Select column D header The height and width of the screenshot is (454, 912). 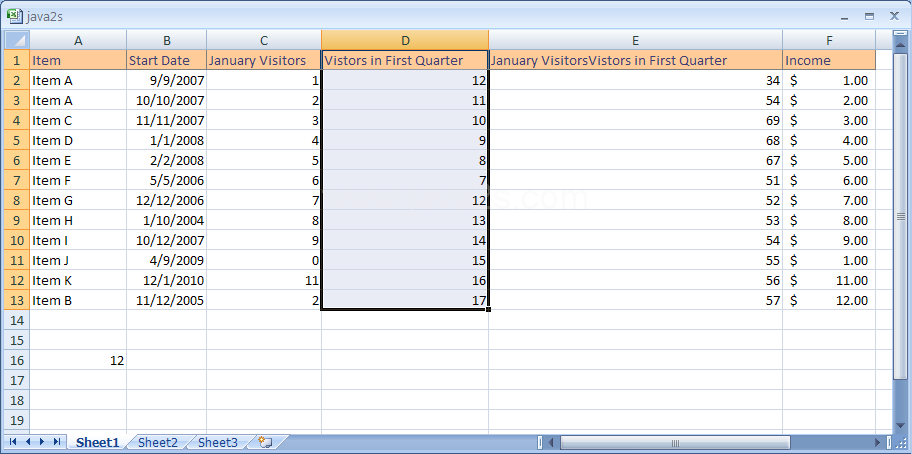pyautogui.click(x=405, y=40)
